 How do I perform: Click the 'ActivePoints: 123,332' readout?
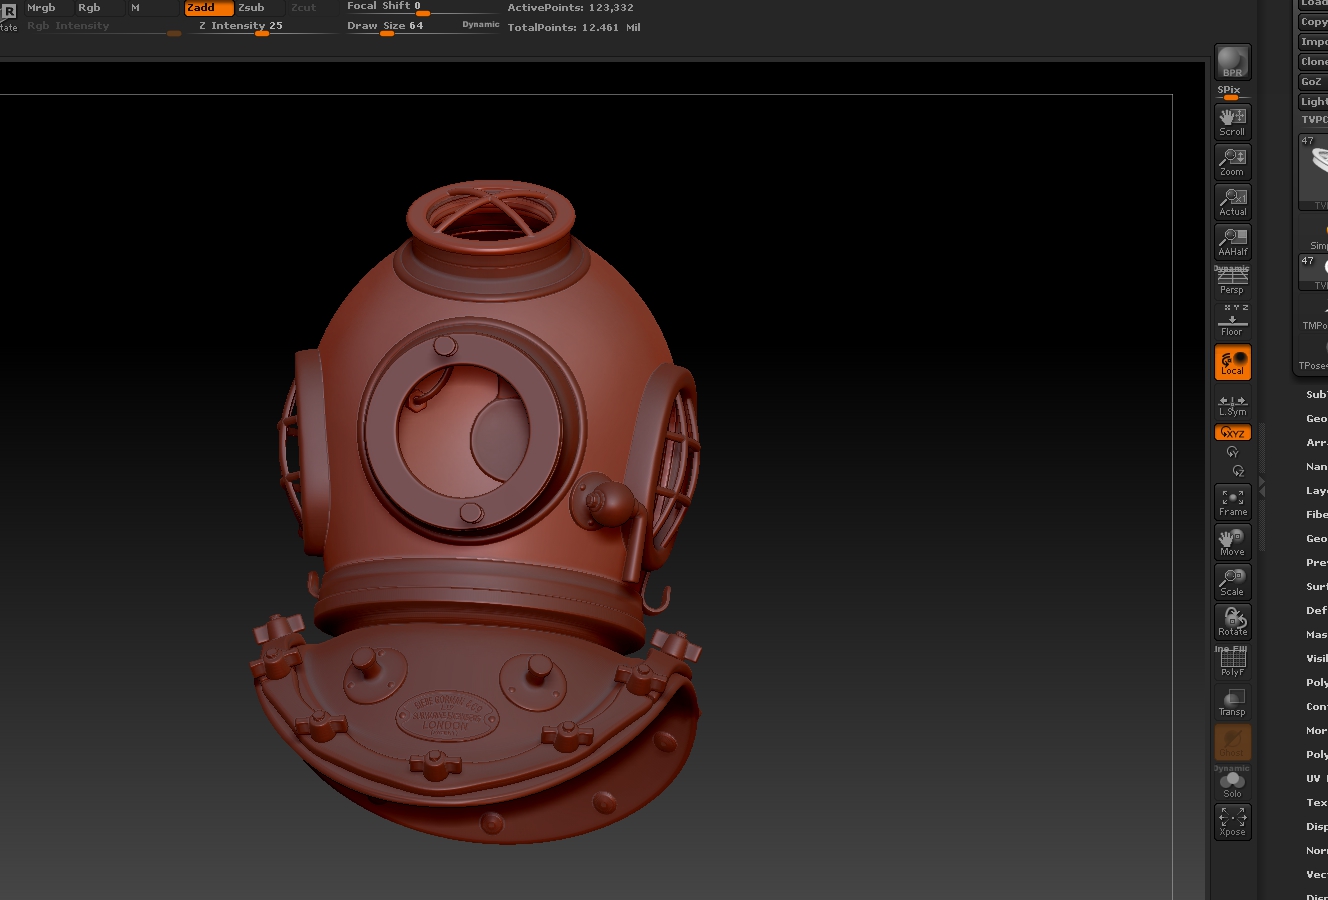[570, 7]
